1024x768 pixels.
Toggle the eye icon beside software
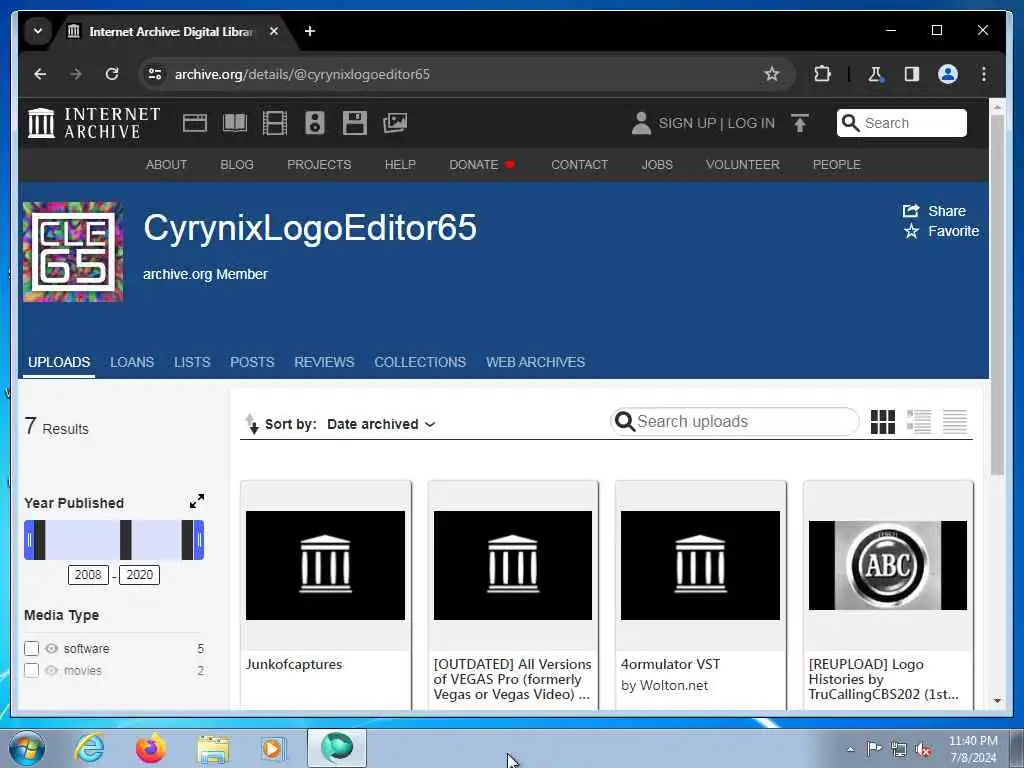point(52,648)
